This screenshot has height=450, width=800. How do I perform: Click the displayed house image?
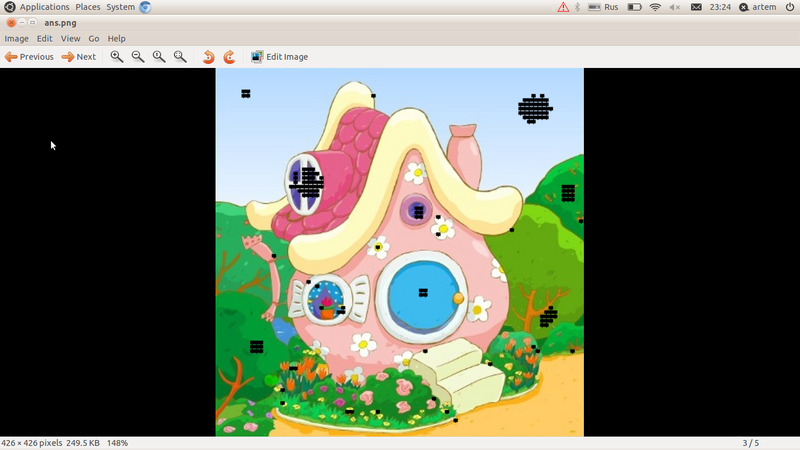(399, 252)
